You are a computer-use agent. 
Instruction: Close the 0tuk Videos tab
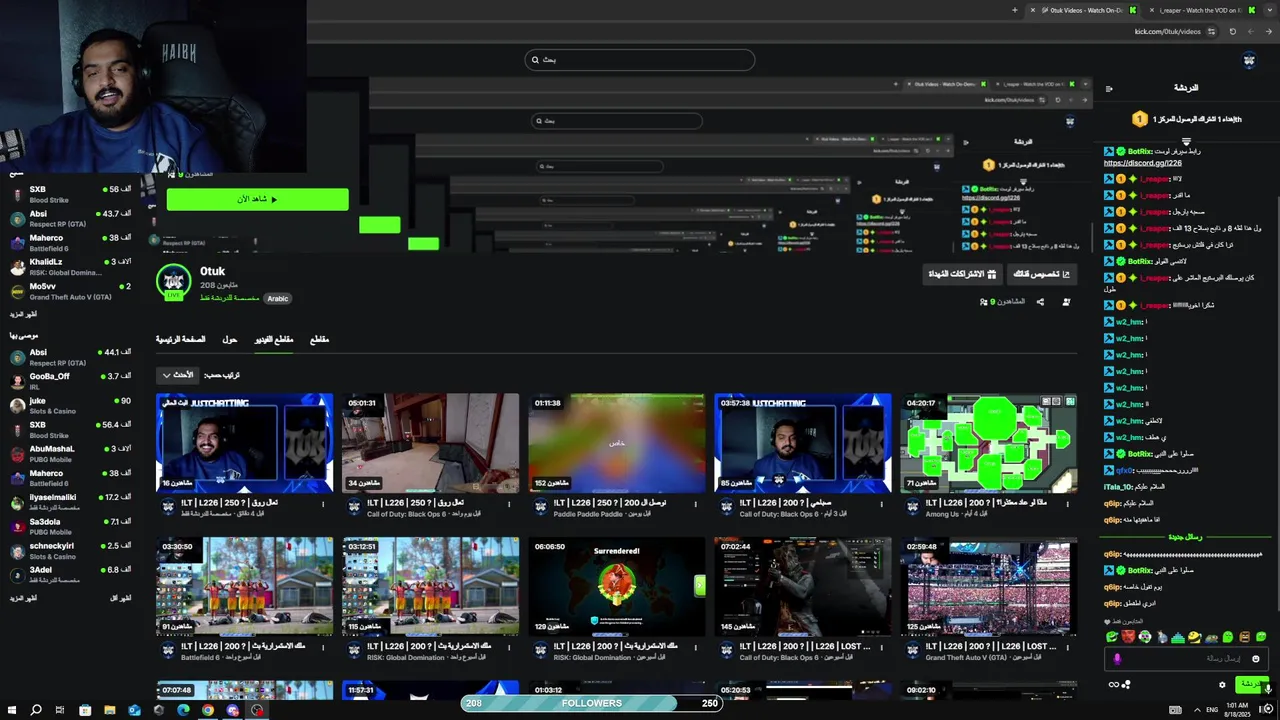pos(1033,10)
